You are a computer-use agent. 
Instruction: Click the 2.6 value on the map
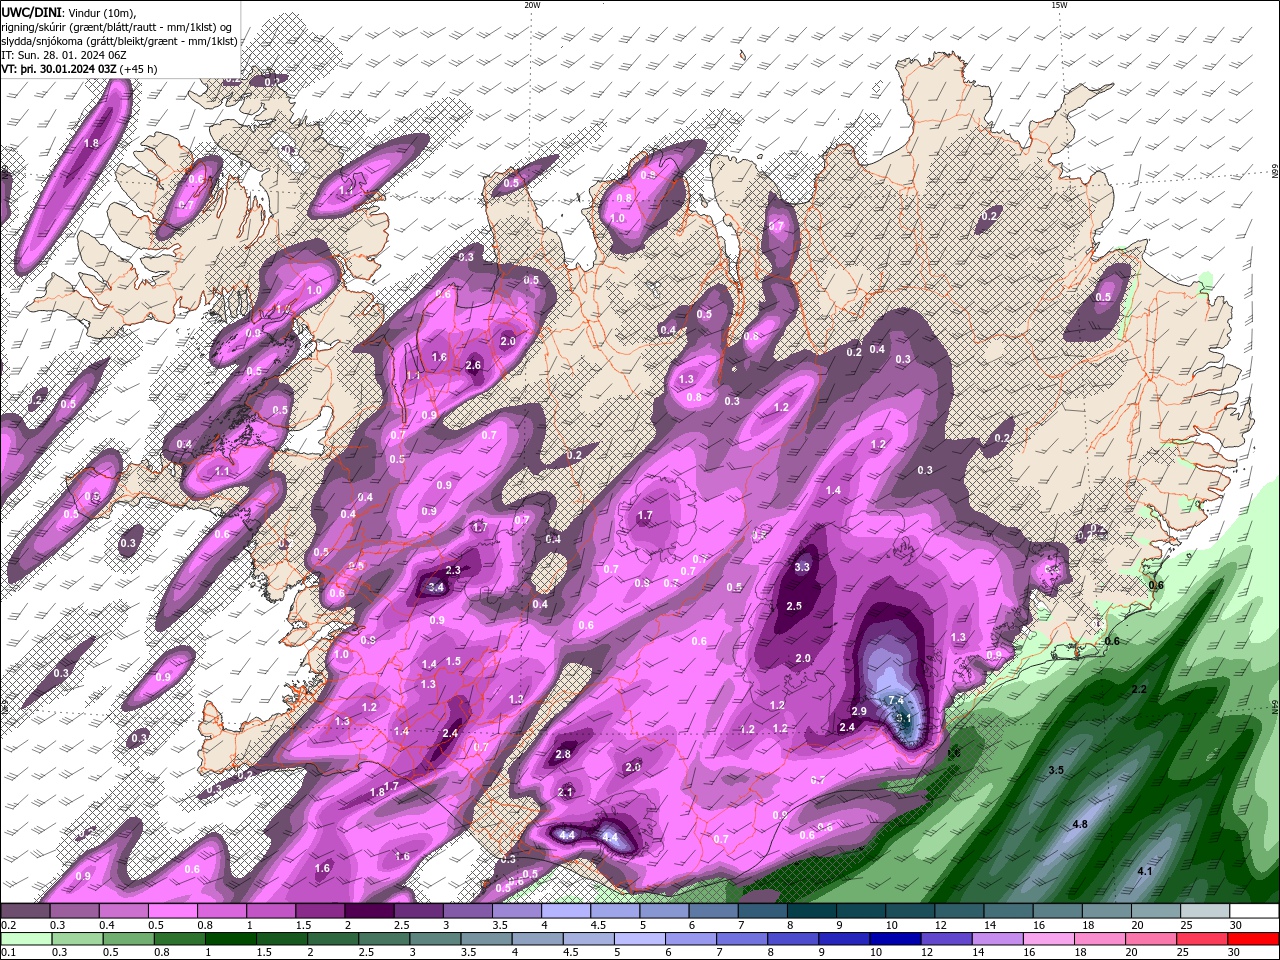coord(473,365)
